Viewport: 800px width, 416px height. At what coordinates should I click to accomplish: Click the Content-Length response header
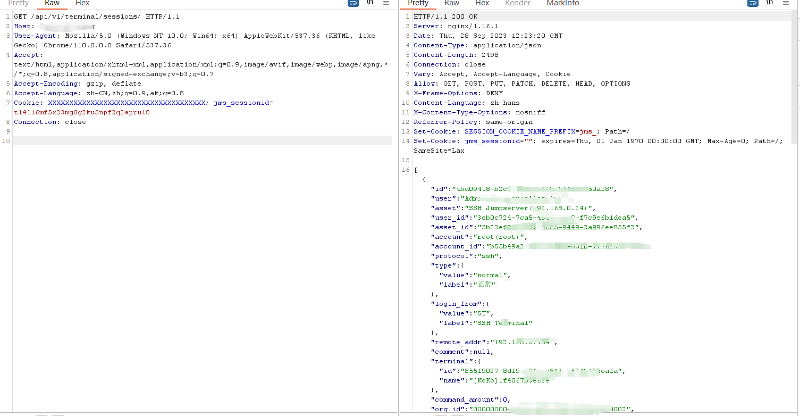[456, 55]
